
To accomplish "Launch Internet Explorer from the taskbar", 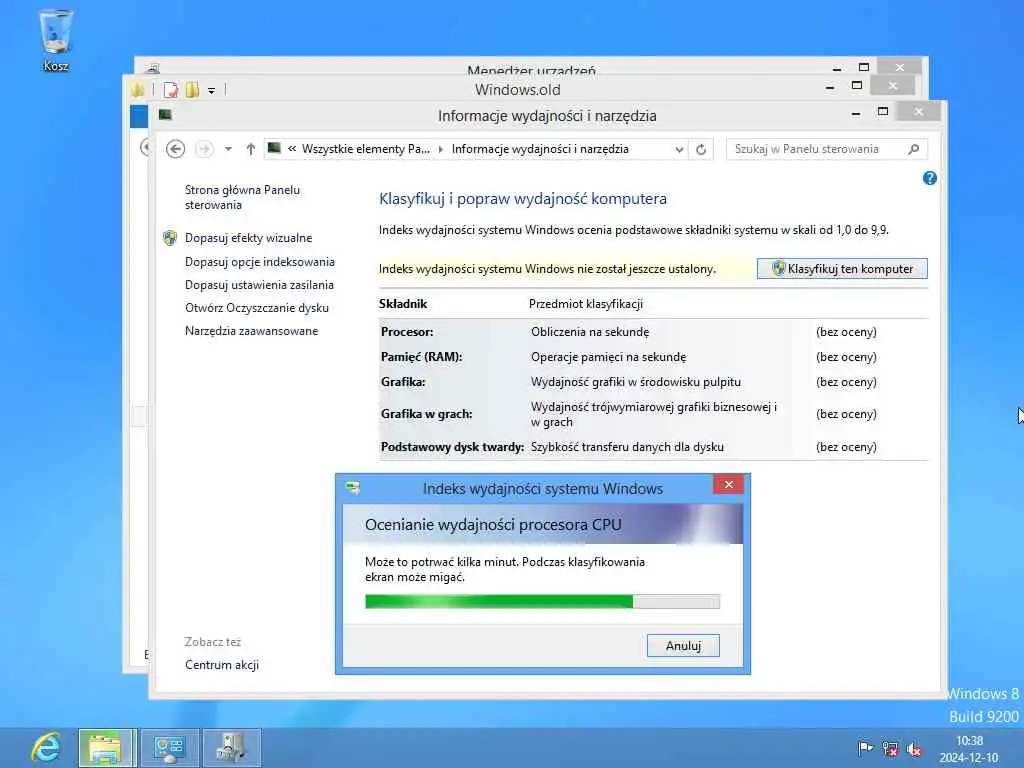I will pyautogui.click(x=46, y=748).
